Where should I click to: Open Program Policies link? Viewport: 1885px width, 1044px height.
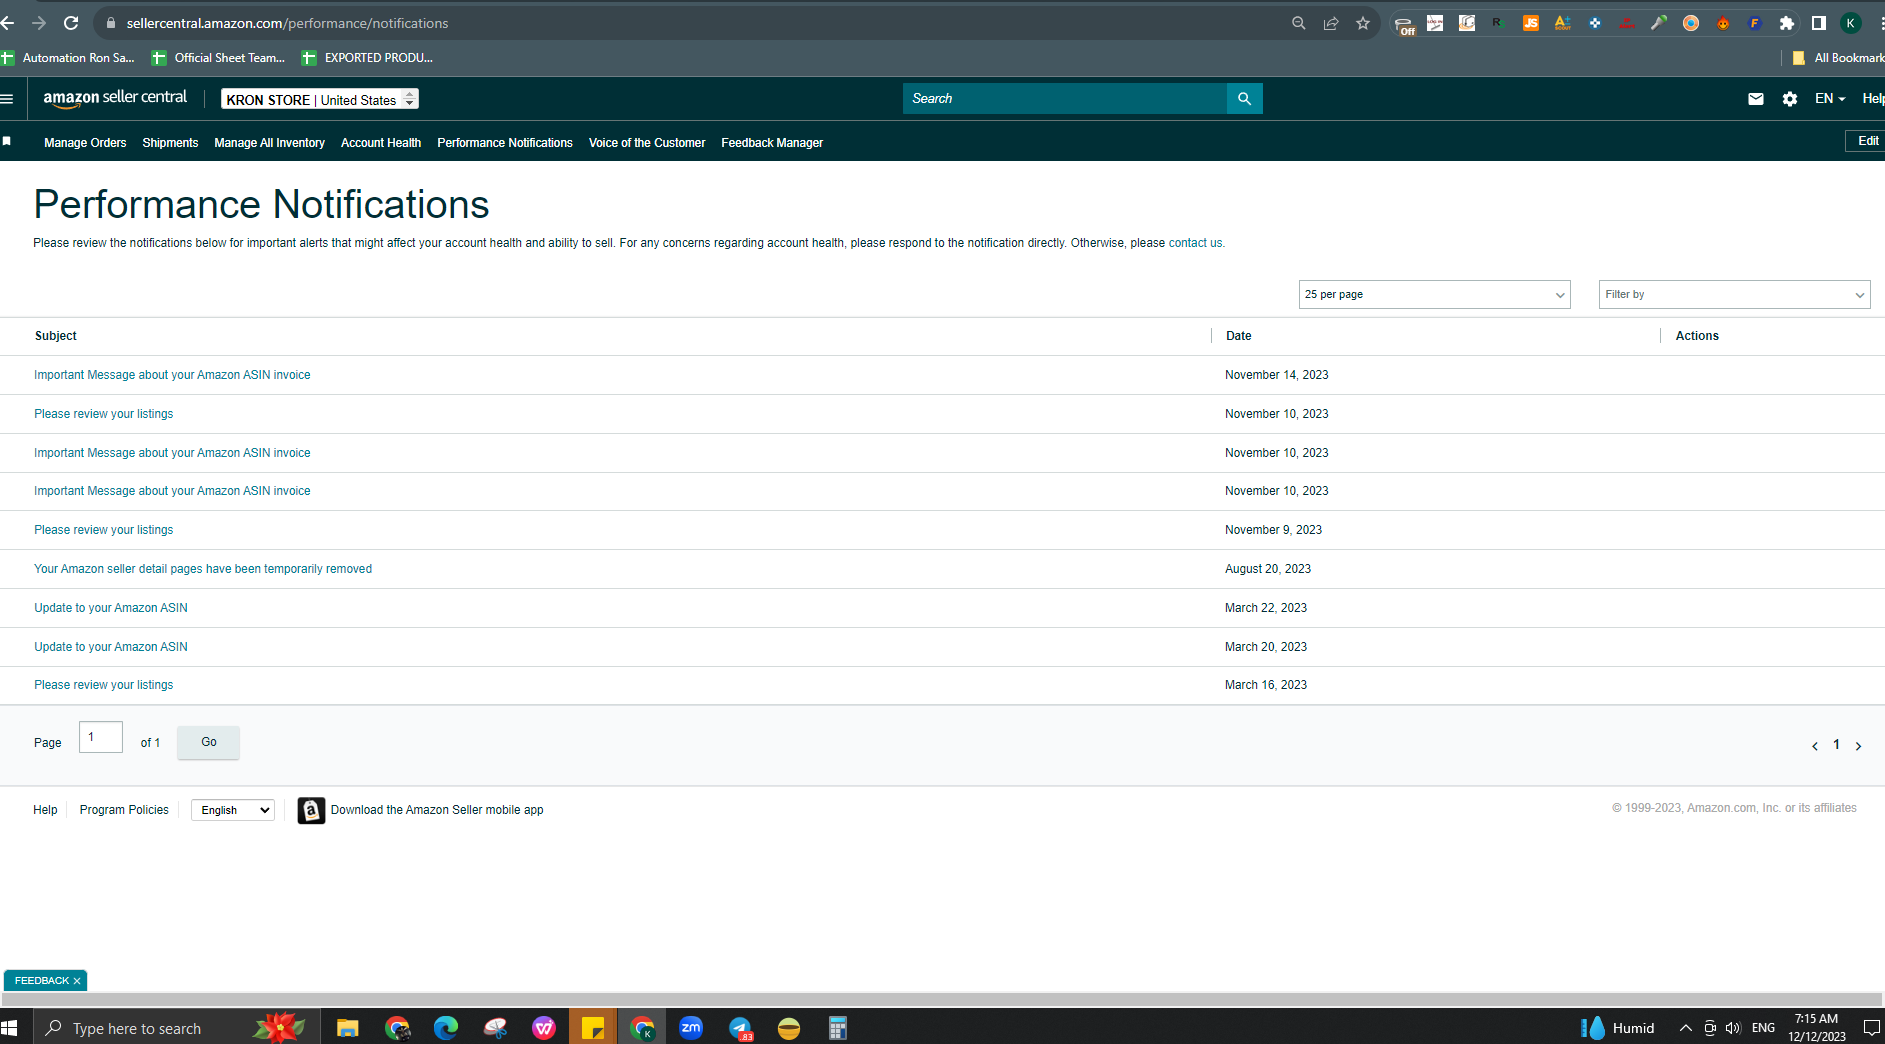[x=124, y=810]
